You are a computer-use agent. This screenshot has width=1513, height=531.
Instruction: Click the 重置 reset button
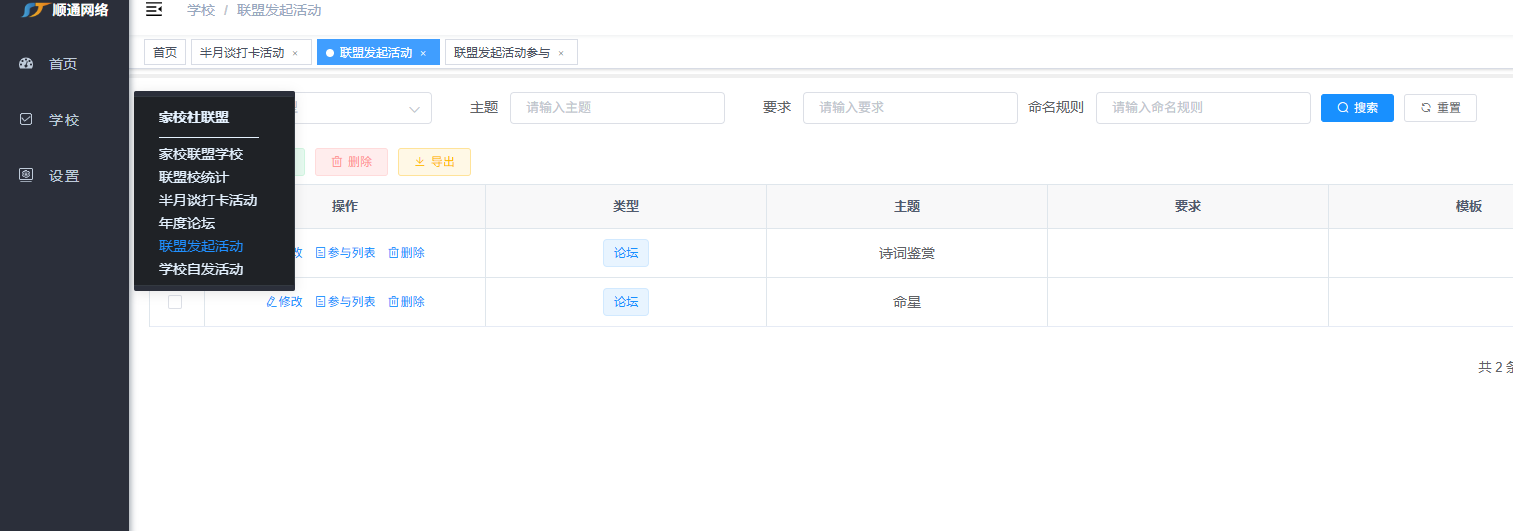(1440, 108)
